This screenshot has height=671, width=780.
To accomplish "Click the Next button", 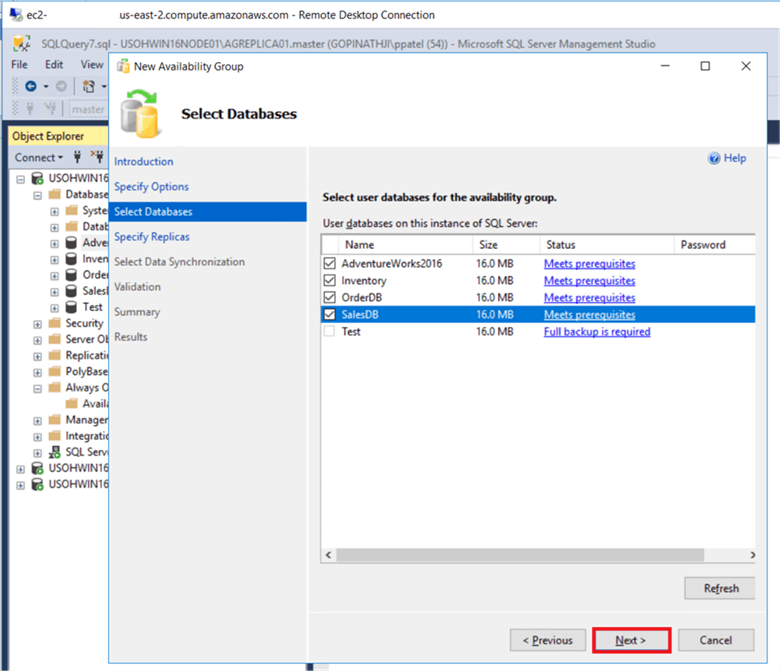I will click(631, 640).
